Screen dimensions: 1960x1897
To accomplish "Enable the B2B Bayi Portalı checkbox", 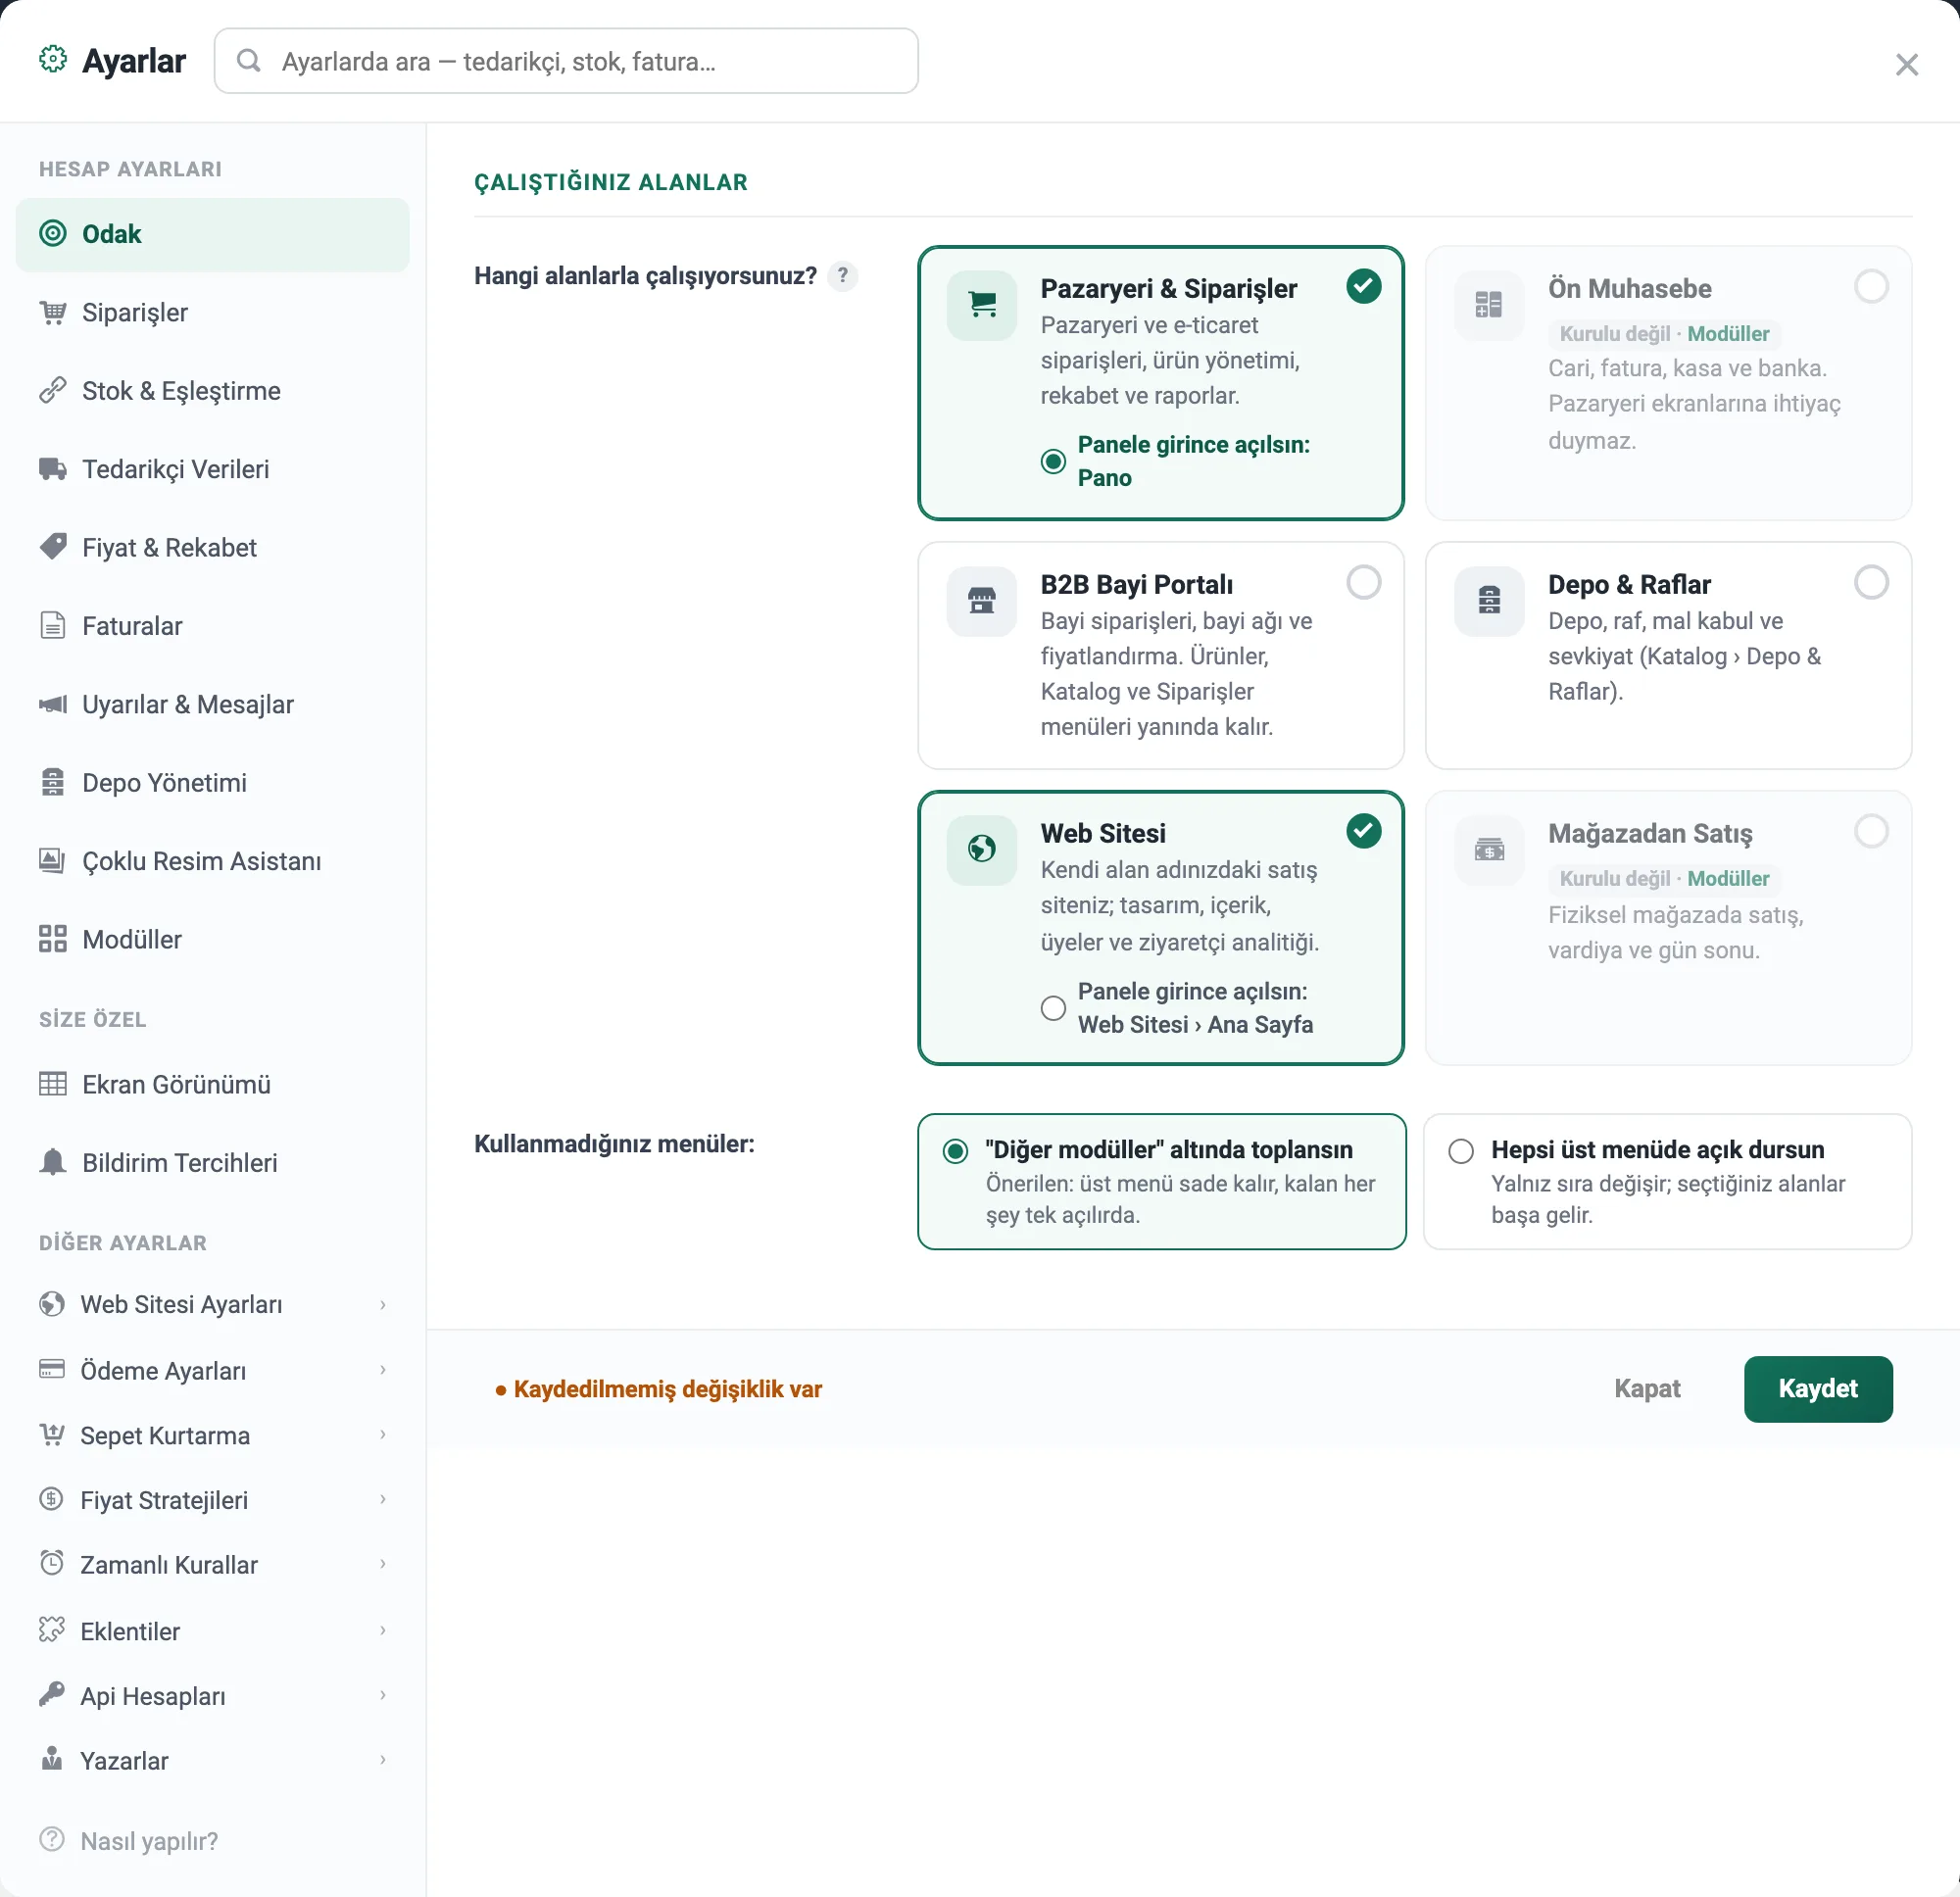I will (1364, 582).
